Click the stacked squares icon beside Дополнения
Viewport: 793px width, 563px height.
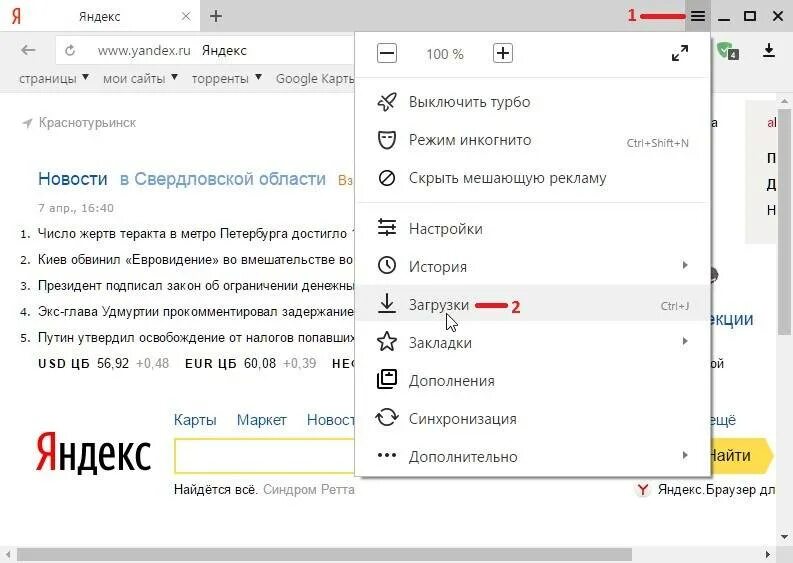[387, 379]
